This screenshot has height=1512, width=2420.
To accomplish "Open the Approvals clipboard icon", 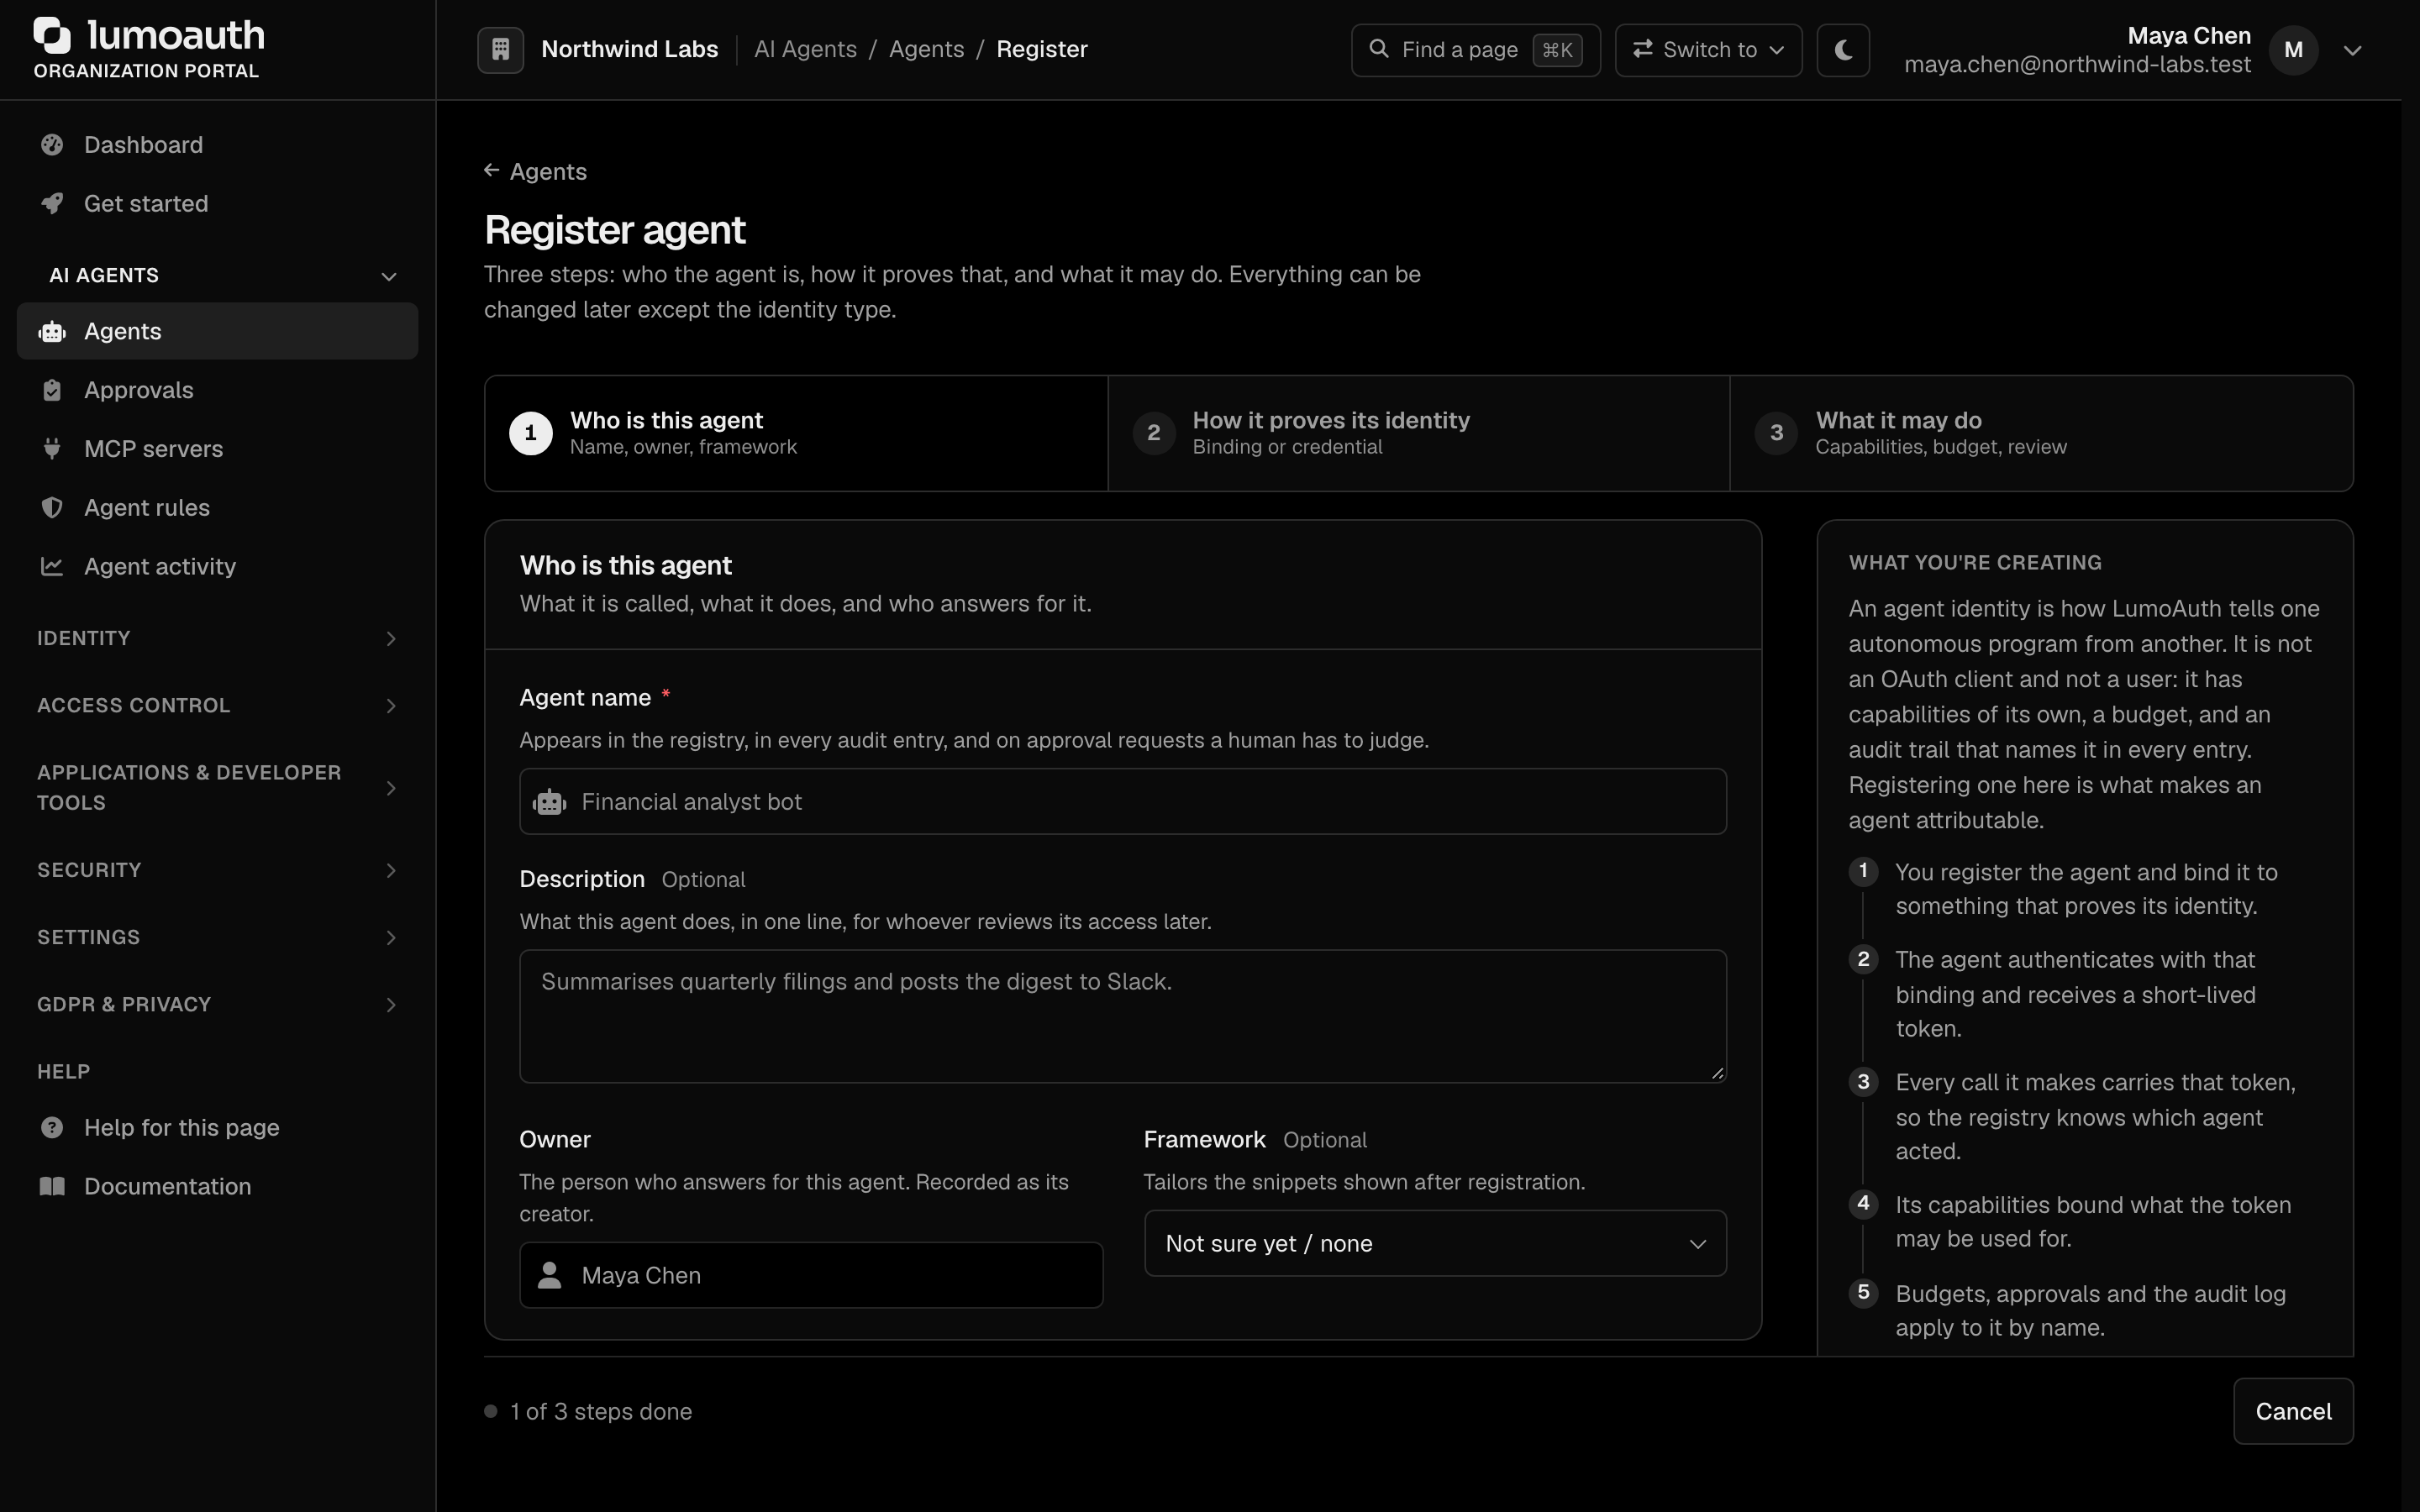I will [52, 390].
